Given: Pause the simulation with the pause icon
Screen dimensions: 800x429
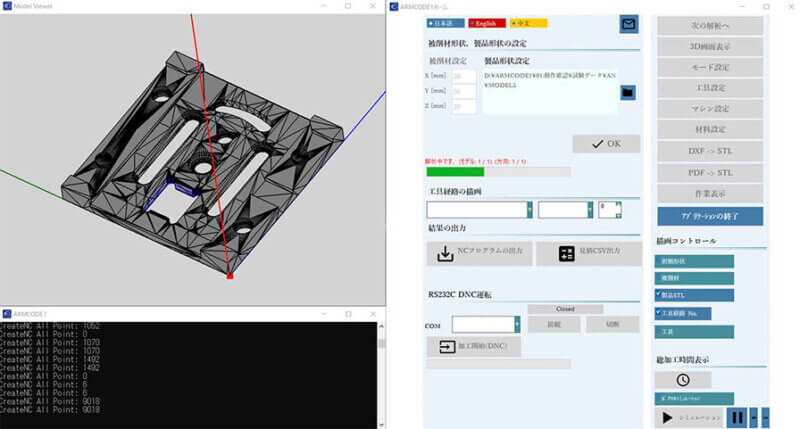Looking at the screenshot, I should coord(737,417).
